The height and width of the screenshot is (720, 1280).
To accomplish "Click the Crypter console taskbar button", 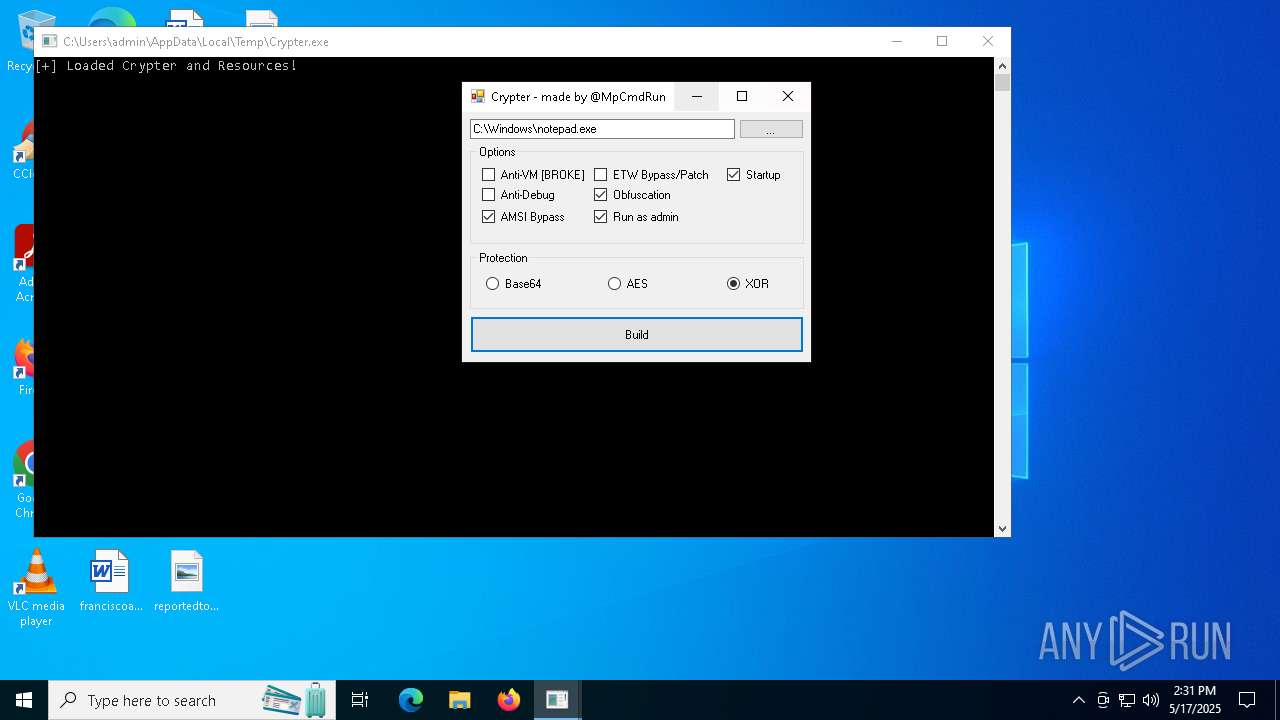I will pyautogui.click(x=557, y=700).
